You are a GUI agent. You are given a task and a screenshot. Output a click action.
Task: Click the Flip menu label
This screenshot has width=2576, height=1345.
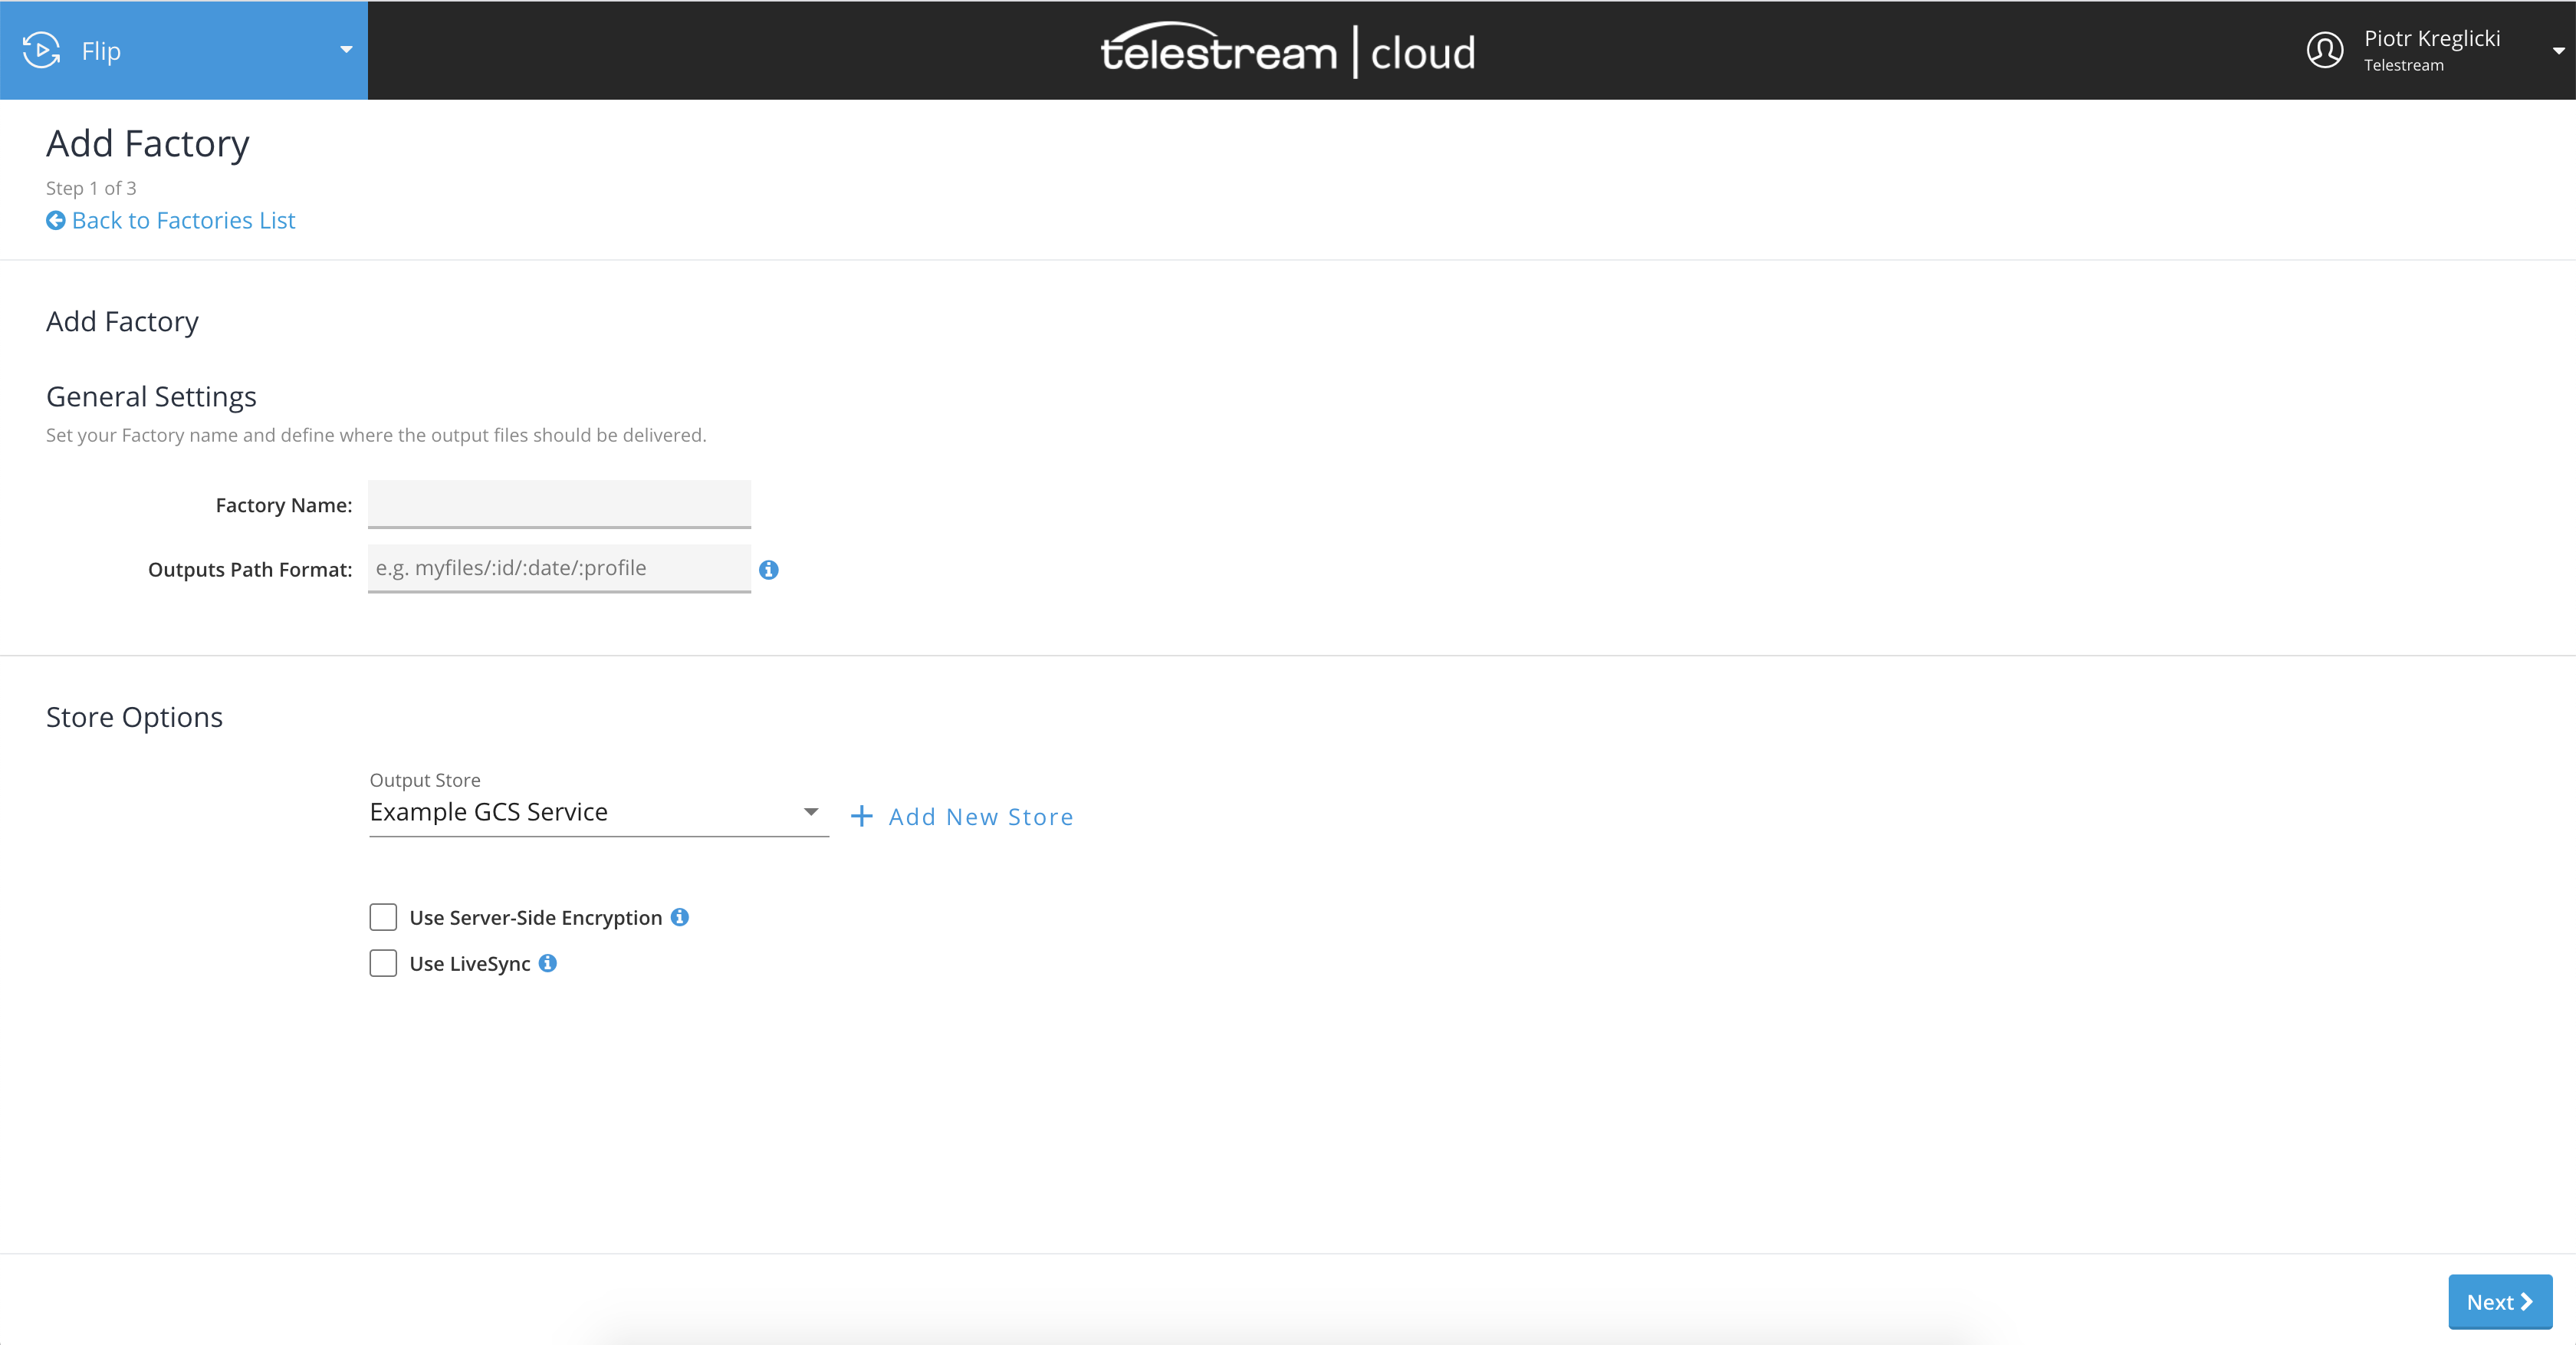(101, 51)
